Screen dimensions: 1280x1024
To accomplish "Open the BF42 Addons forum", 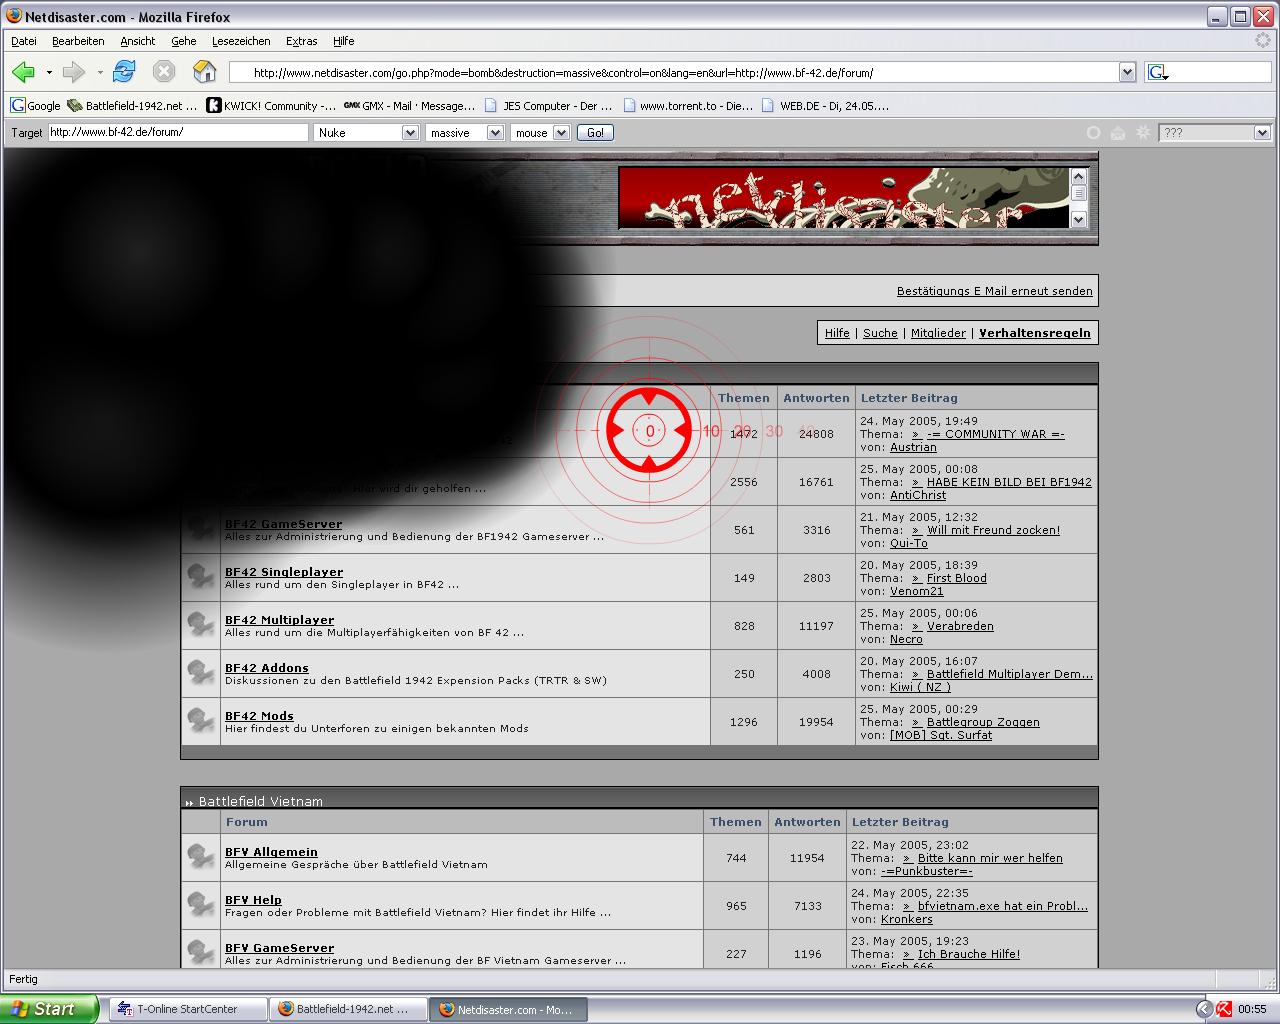I will 267,668.
